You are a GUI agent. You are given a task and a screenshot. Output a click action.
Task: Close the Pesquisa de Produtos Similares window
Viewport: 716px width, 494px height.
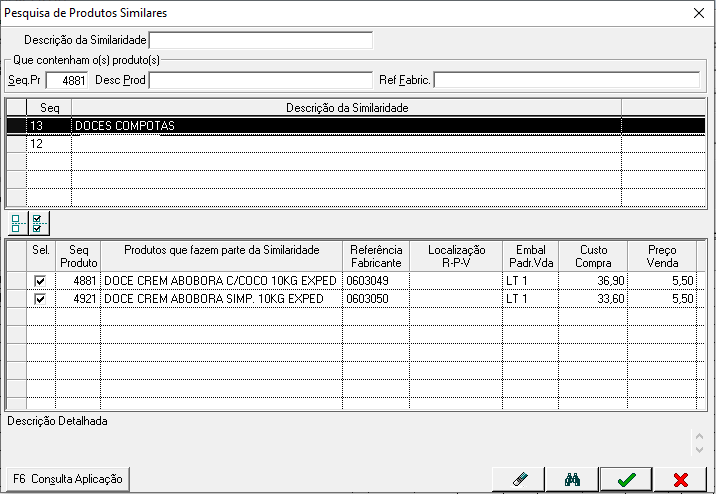pyautogui.click(x=699, y=13)
